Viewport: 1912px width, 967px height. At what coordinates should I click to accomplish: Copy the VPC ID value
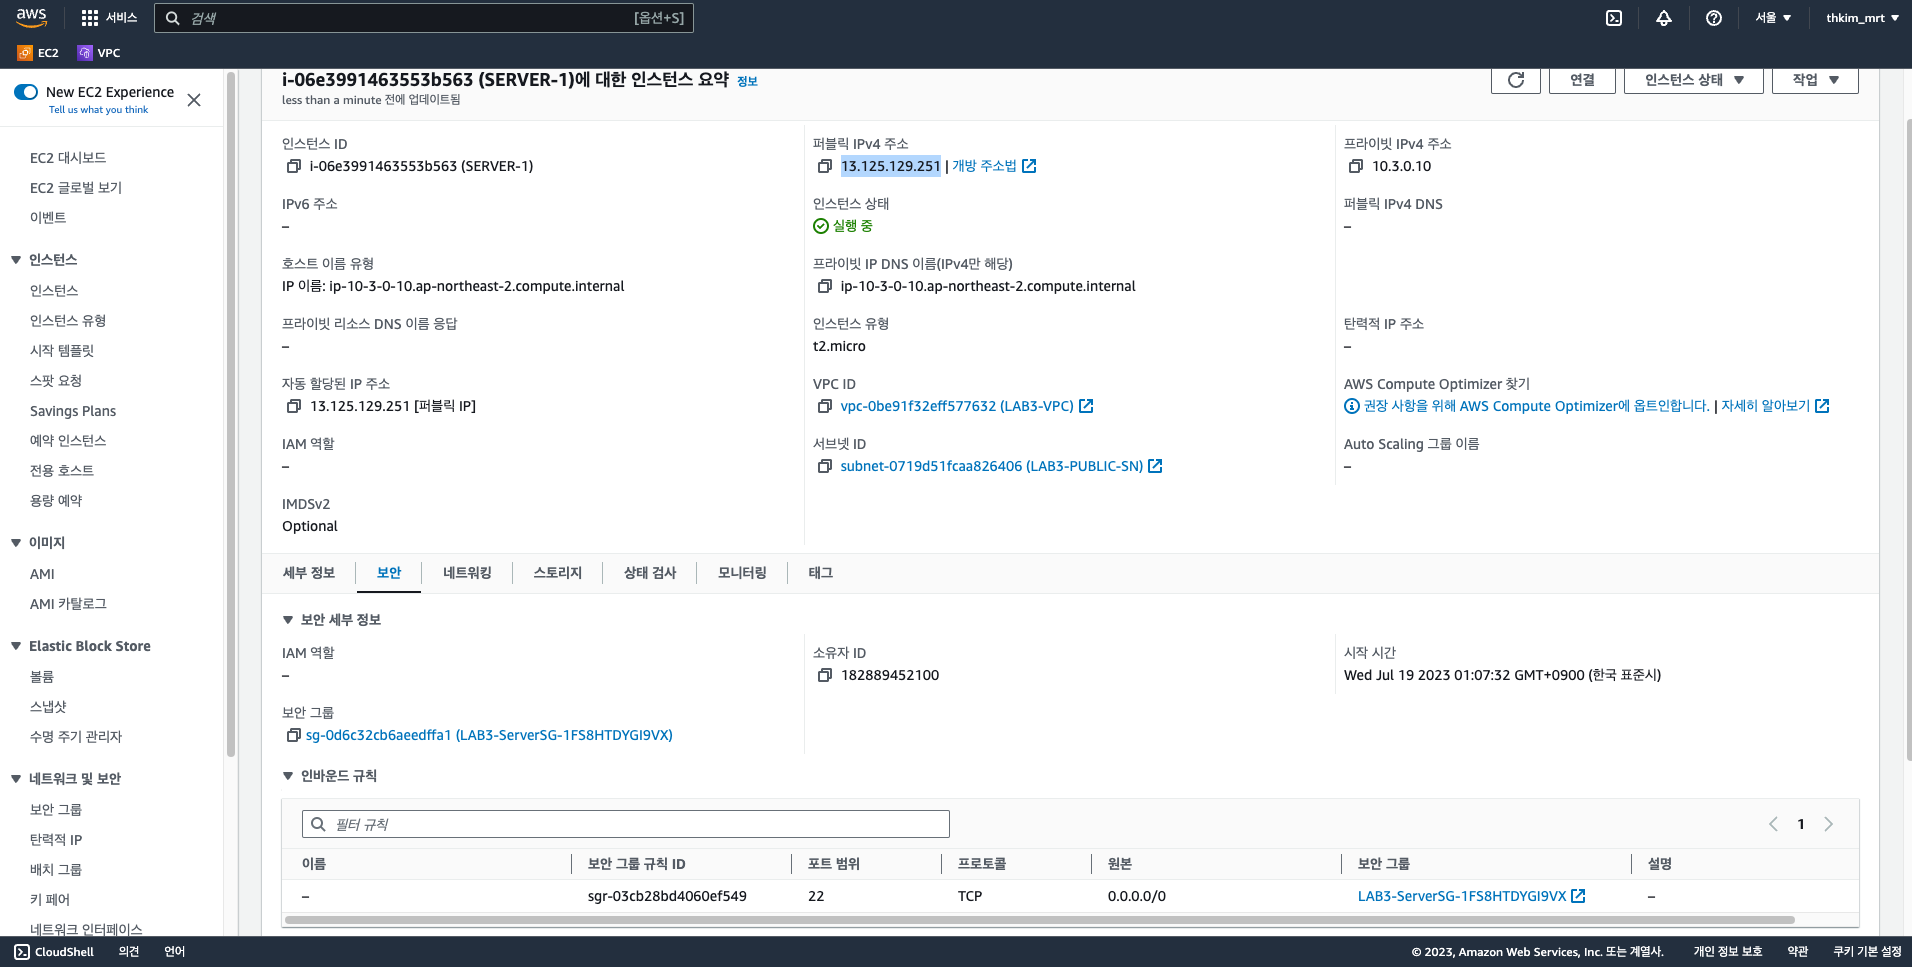tap(825, 406)
